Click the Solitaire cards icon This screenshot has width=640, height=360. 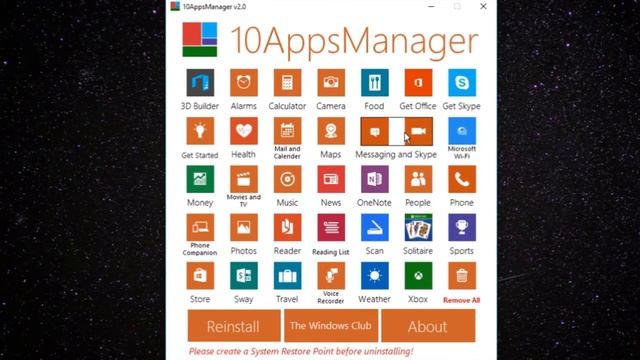point(418,227)
